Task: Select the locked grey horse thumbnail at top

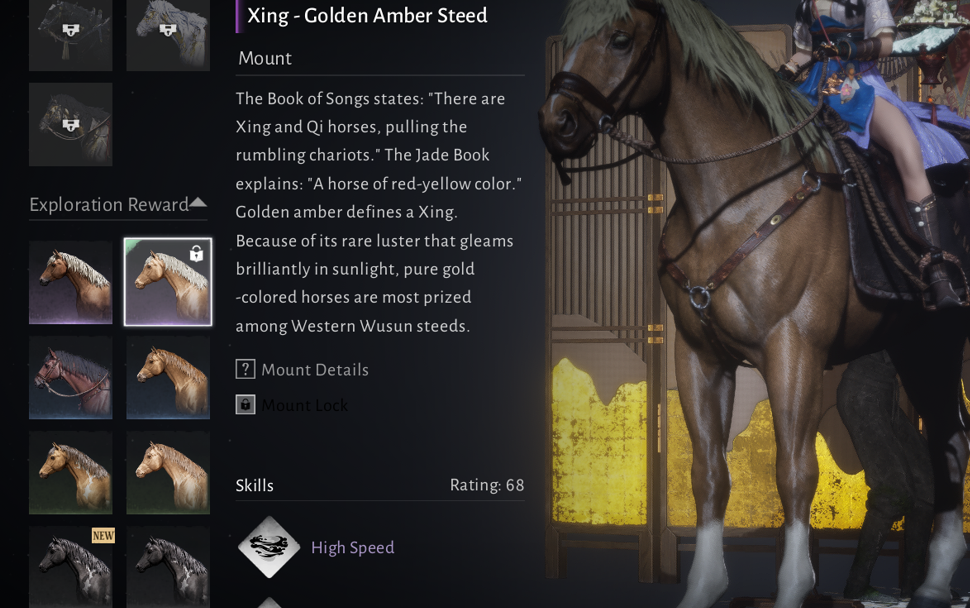Action: 168,35
